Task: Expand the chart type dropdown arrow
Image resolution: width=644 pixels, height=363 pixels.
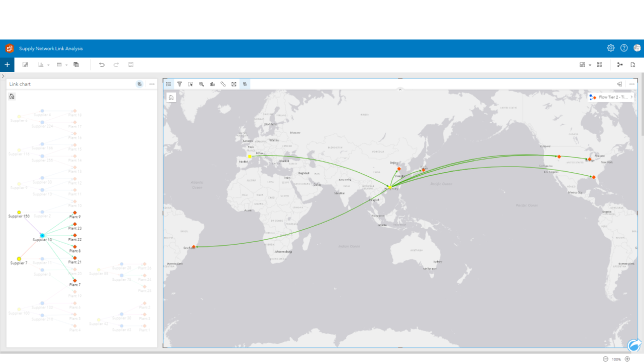Action: point(48,65)
